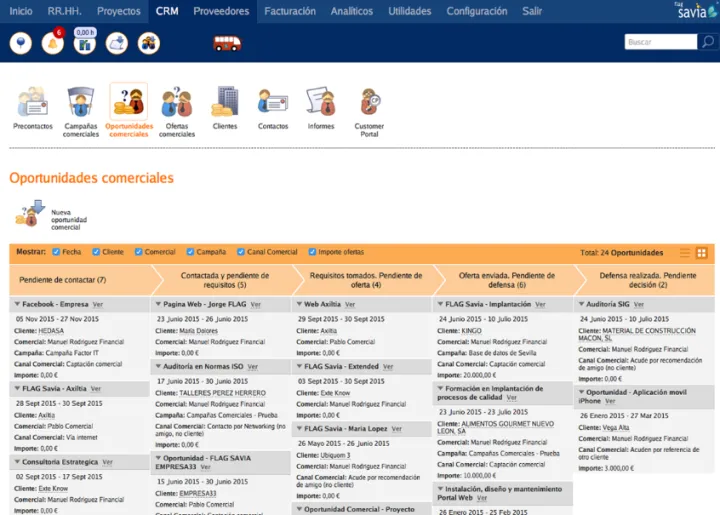Uncheck the Fecha checkbox
The width and height of the screenshot is (720, 515).
pyautogui.click(x=55, y=252)
